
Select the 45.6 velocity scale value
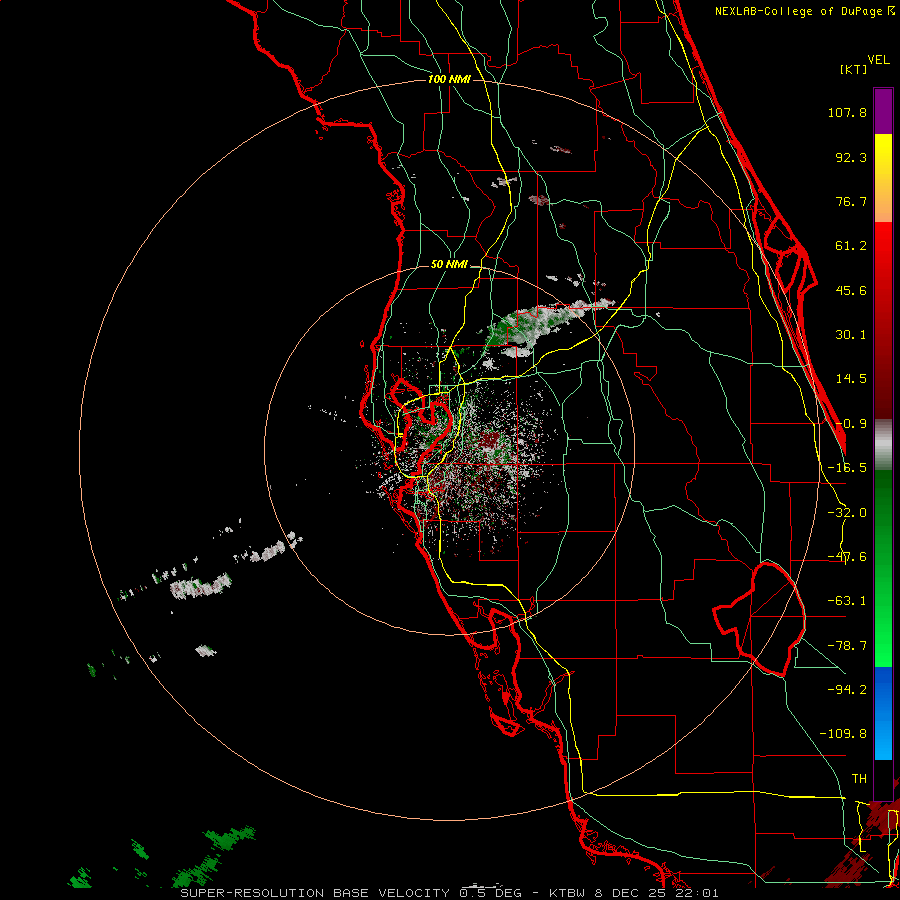pyautogui.click(x=851, y=290)
